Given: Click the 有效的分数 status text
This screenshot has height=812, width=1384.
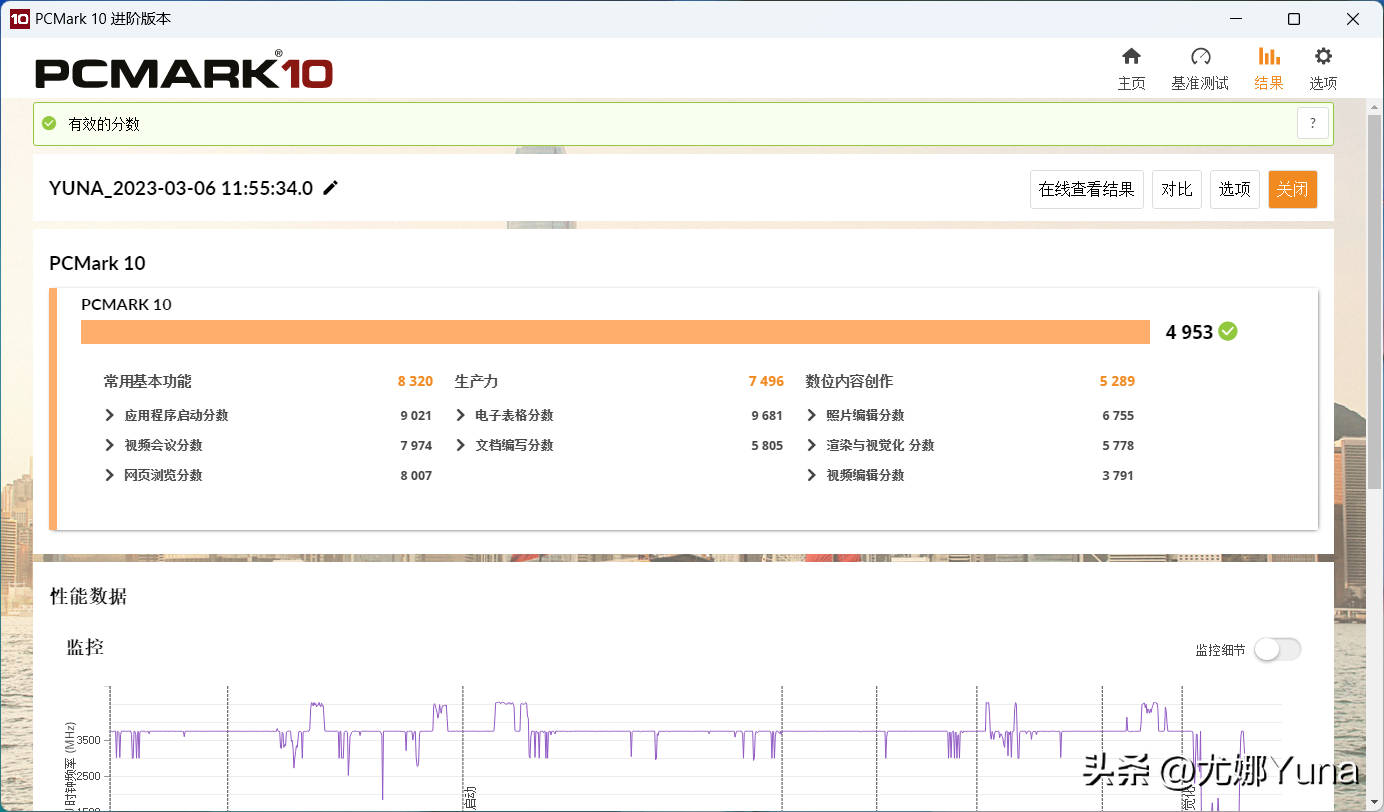Looking at the screenshot, I should pos(104,124).
